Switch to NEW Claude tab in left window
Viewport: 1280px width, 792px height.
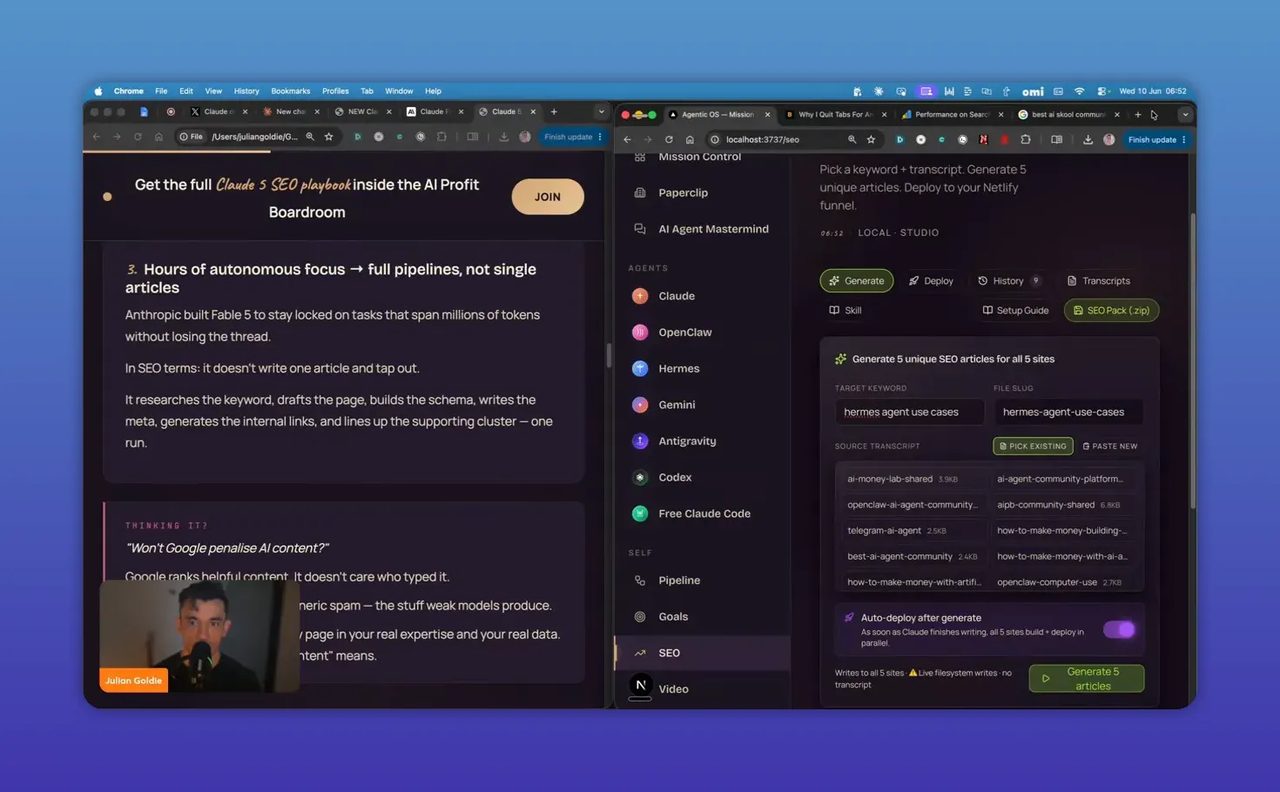tap(362, 112)
